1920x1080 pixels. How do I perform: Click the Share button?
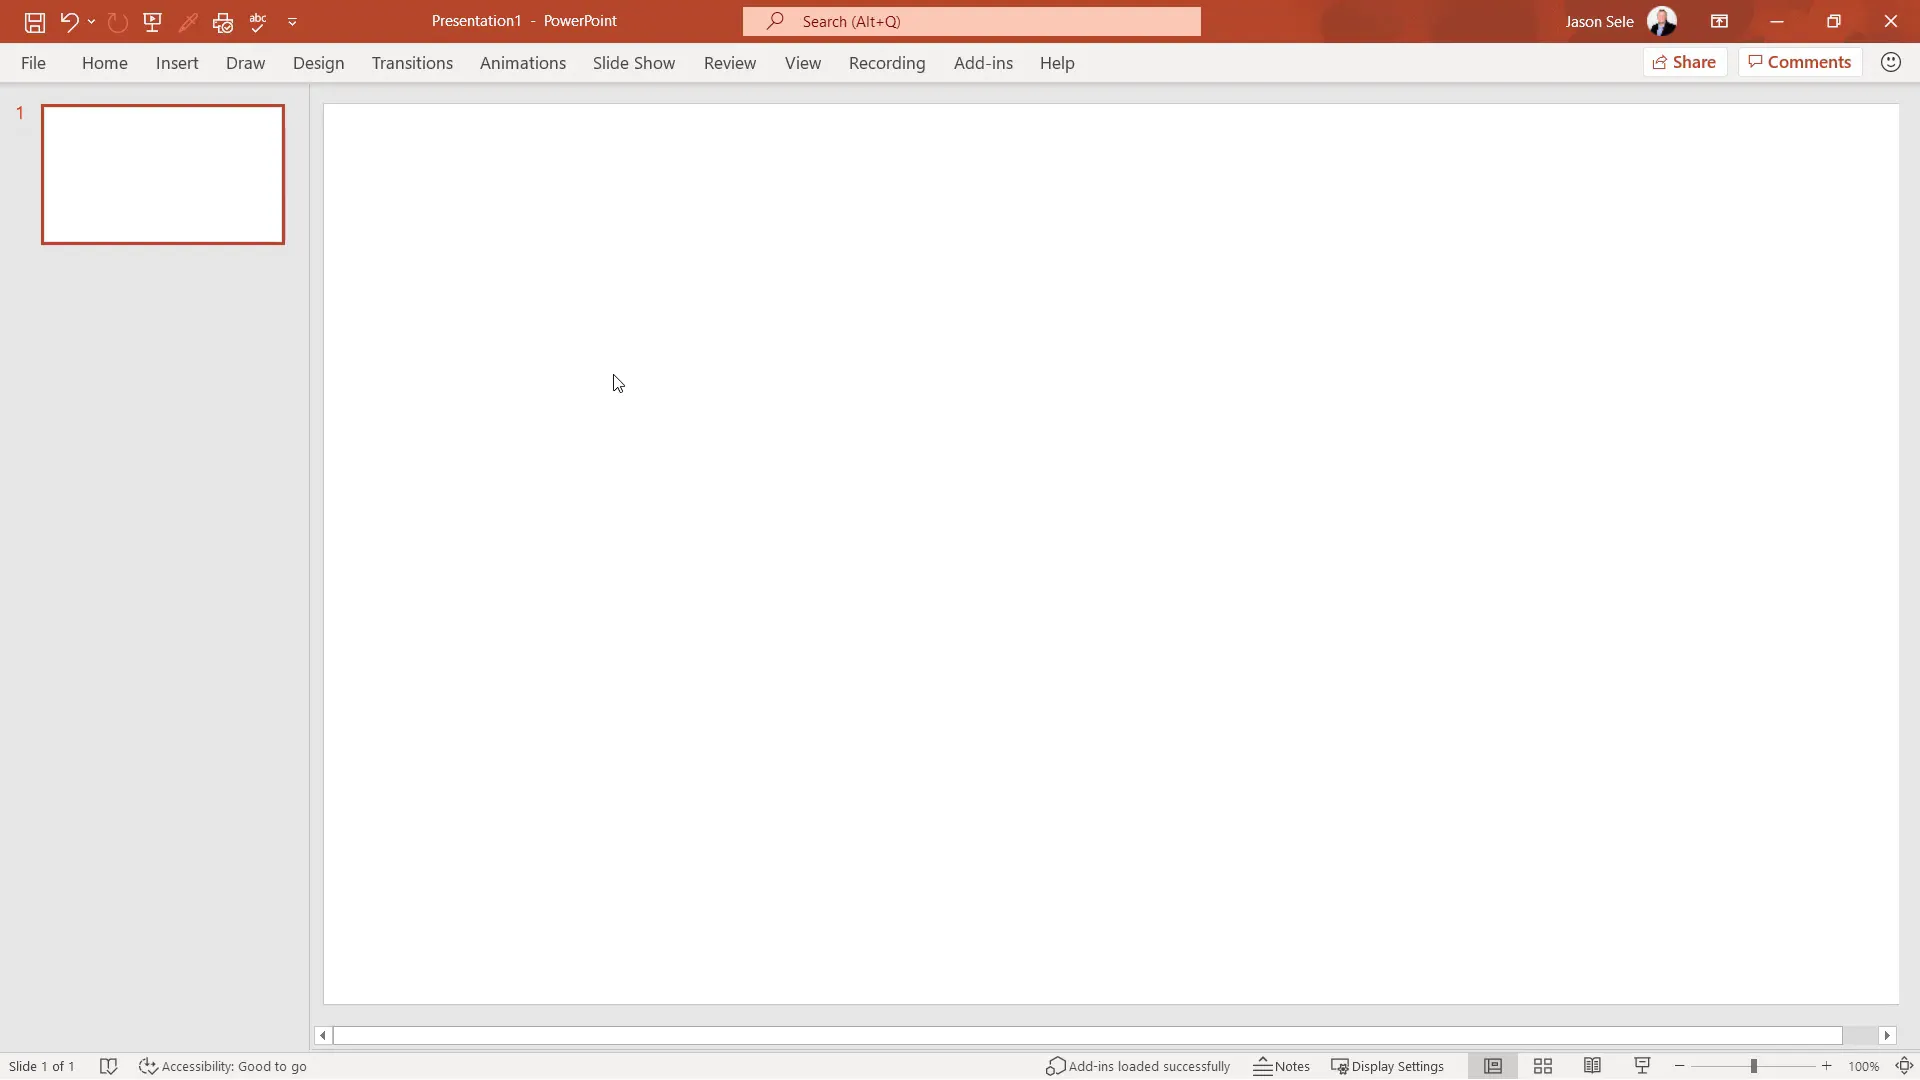[1685, 62]
